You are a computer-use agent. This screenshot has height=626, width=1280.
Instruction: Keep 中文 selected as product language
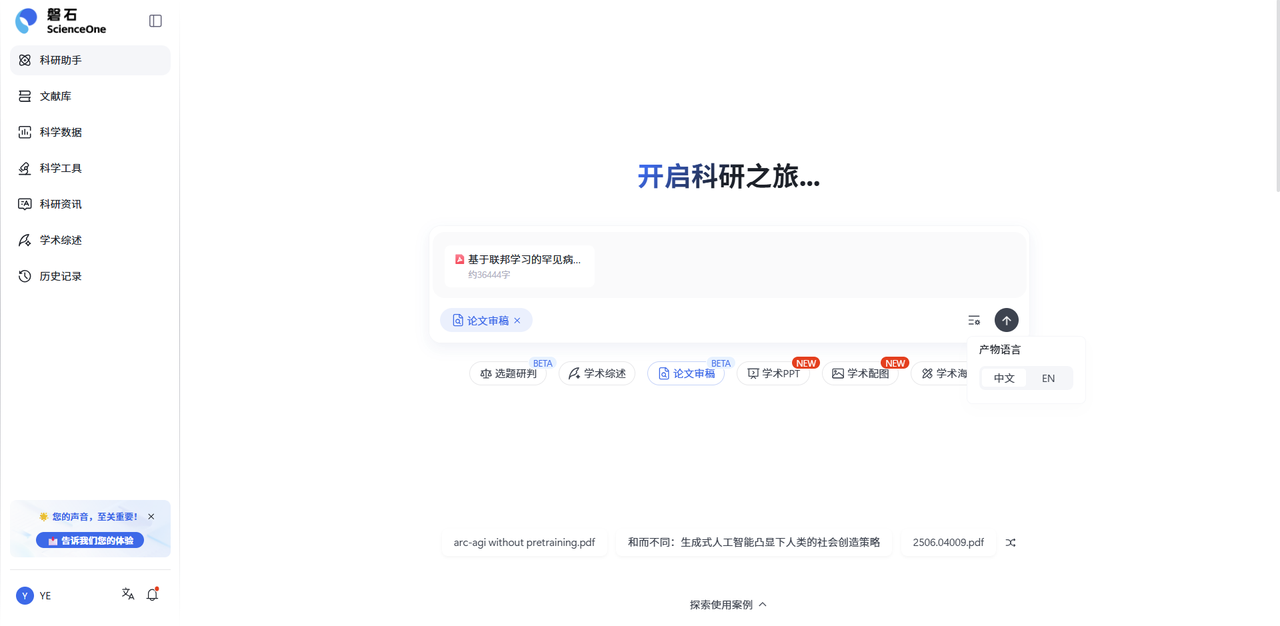coord(1004,378)
